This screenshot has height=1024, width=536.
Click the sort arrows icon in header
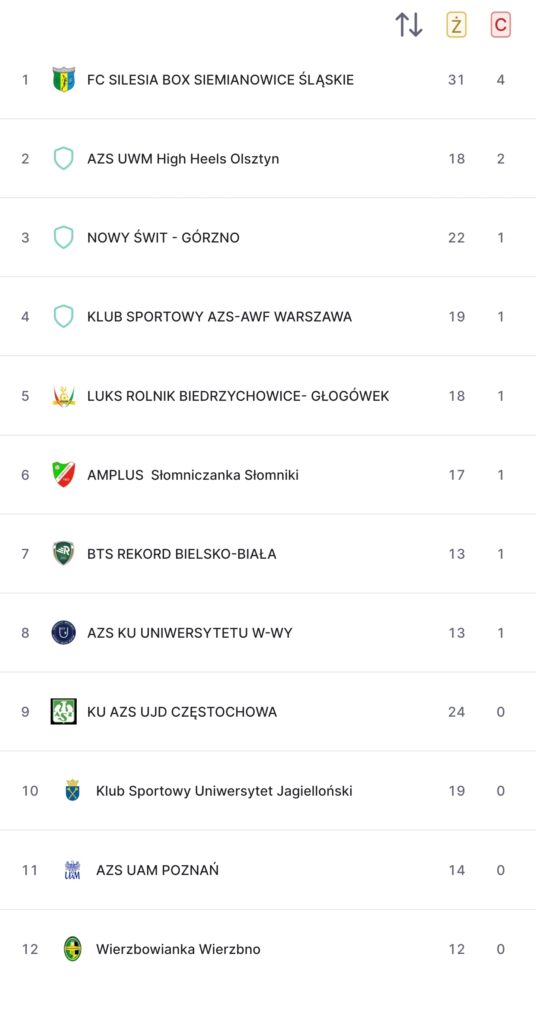pyautogui.click(x=409, y=25)
